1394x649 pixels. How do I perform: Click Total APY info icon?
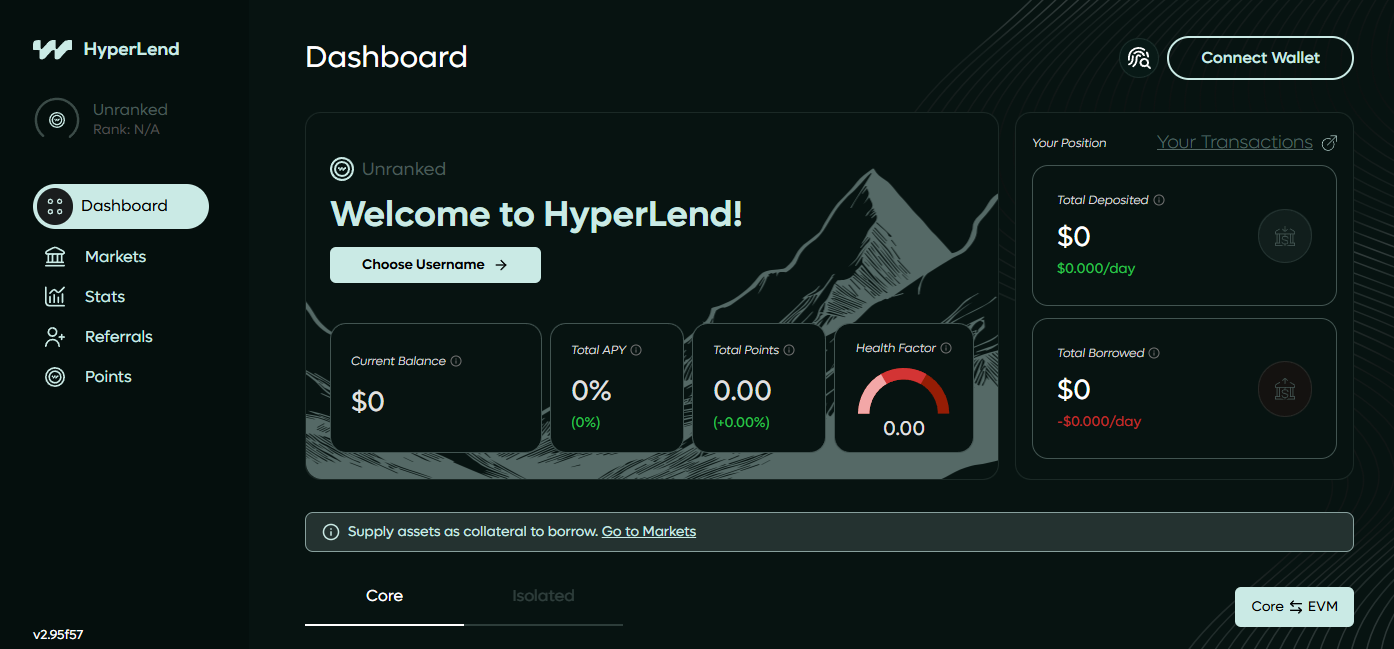click(636, 350)
